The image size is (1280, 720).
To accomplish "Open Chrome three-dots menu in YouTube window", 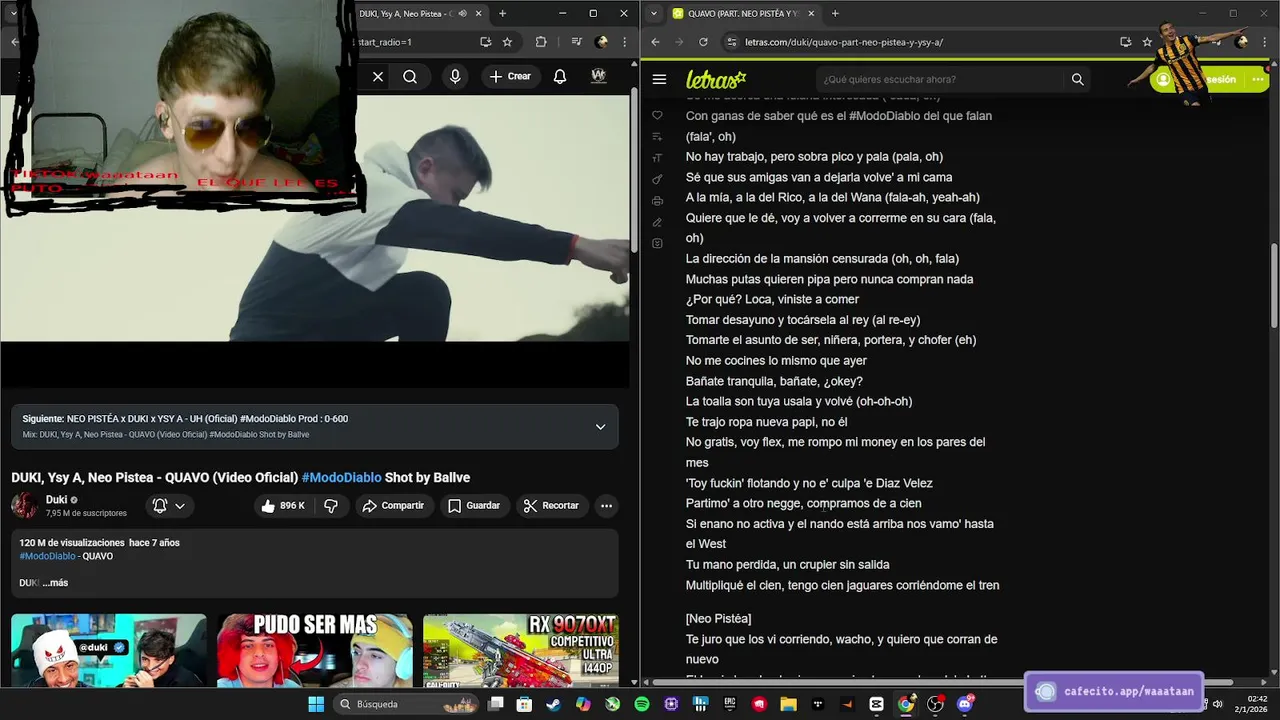I will tap(625, 42).
